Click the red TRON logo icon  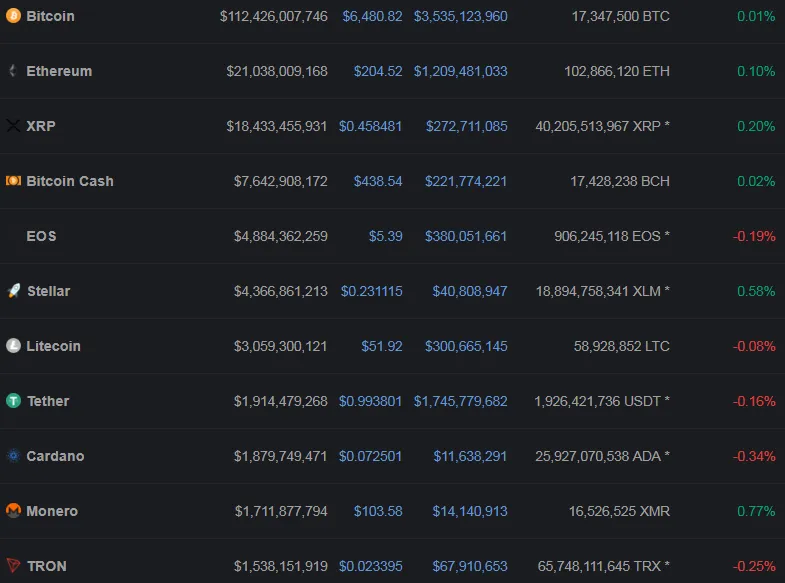click(13, 566)
